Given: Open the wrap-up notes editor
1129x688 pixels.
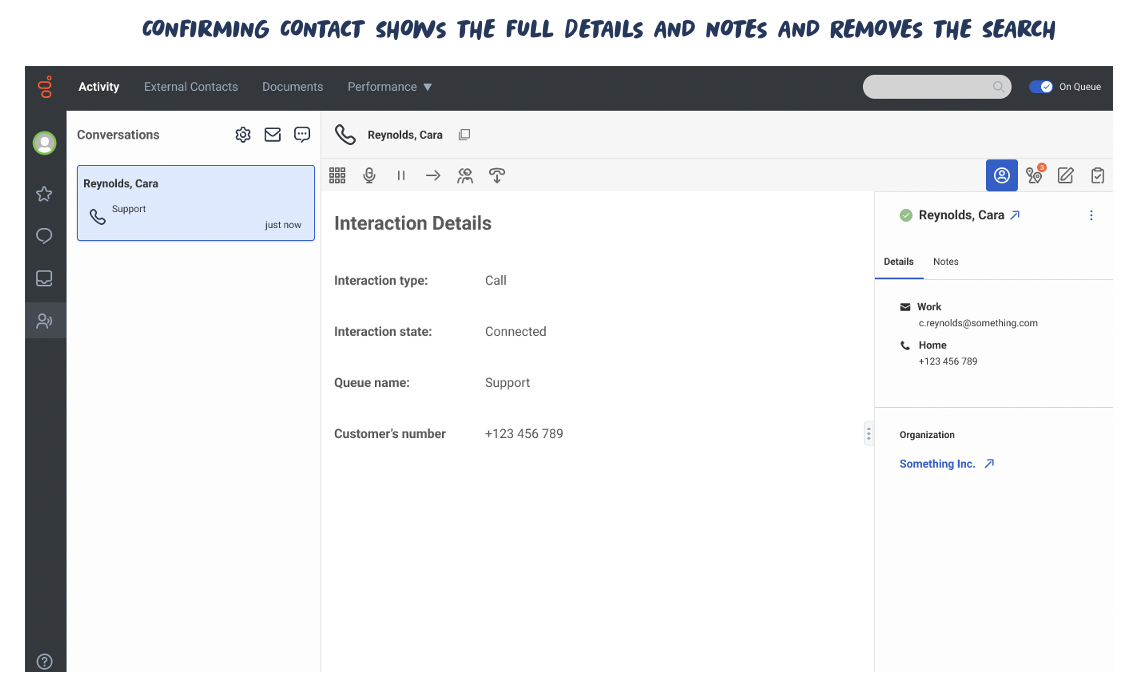Looking at the screenshot, I should (1065, 175).
